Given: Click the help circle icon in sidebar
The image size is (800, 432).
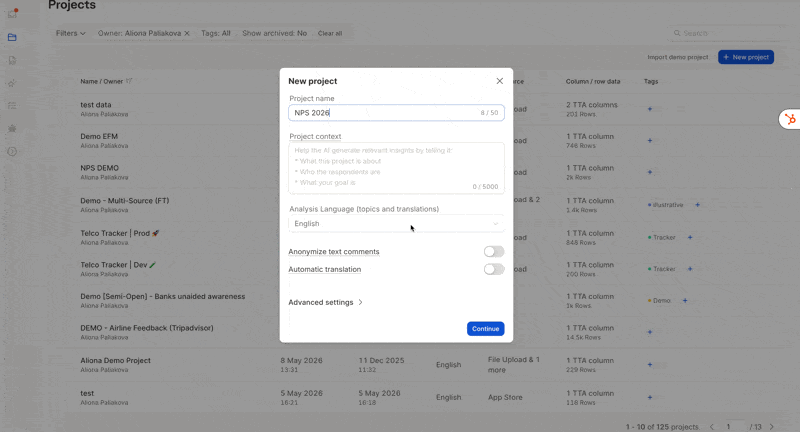Looking at the screenshot, I should click(12, 151).
